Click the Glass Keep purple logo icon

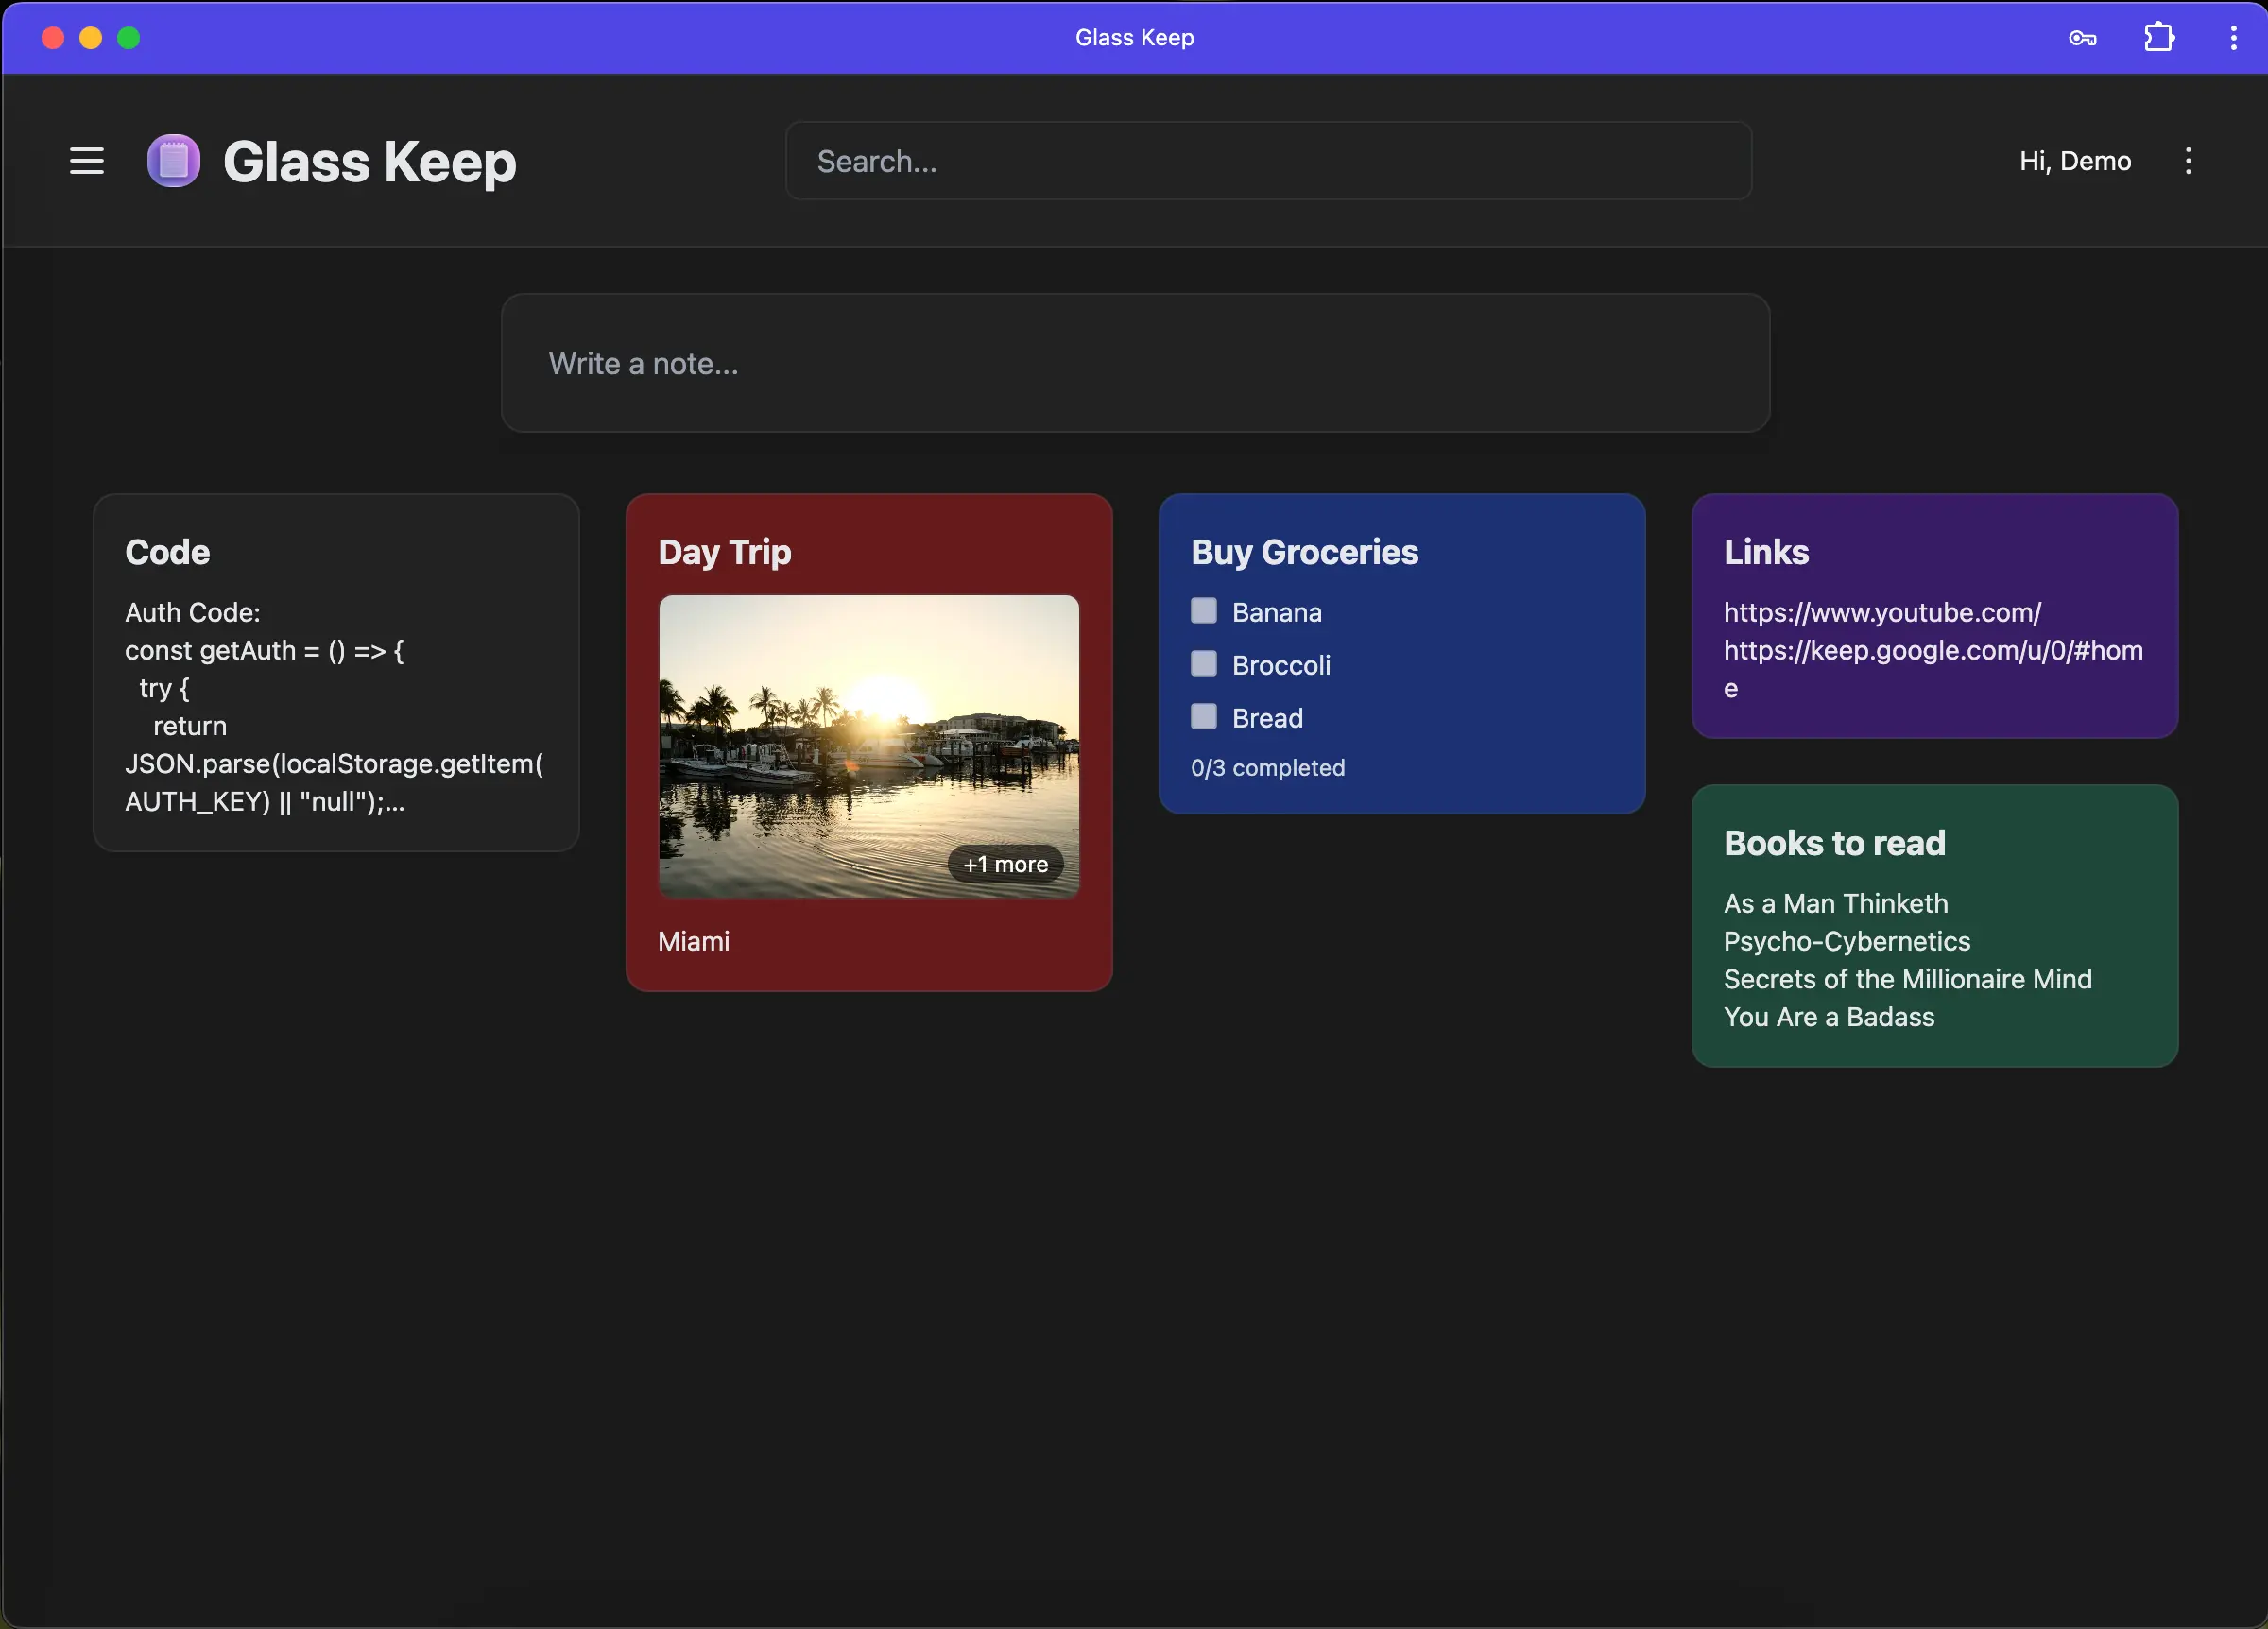pos(173,161)
